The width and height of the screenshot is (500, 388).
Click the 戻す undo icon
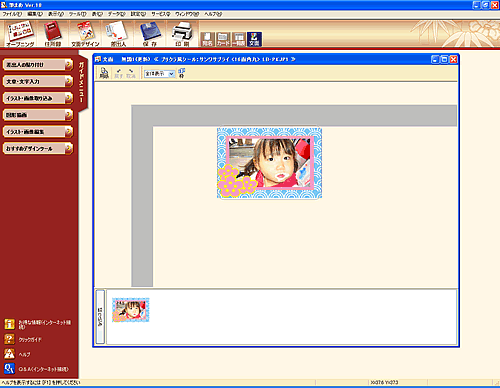[x=119, y=73]
